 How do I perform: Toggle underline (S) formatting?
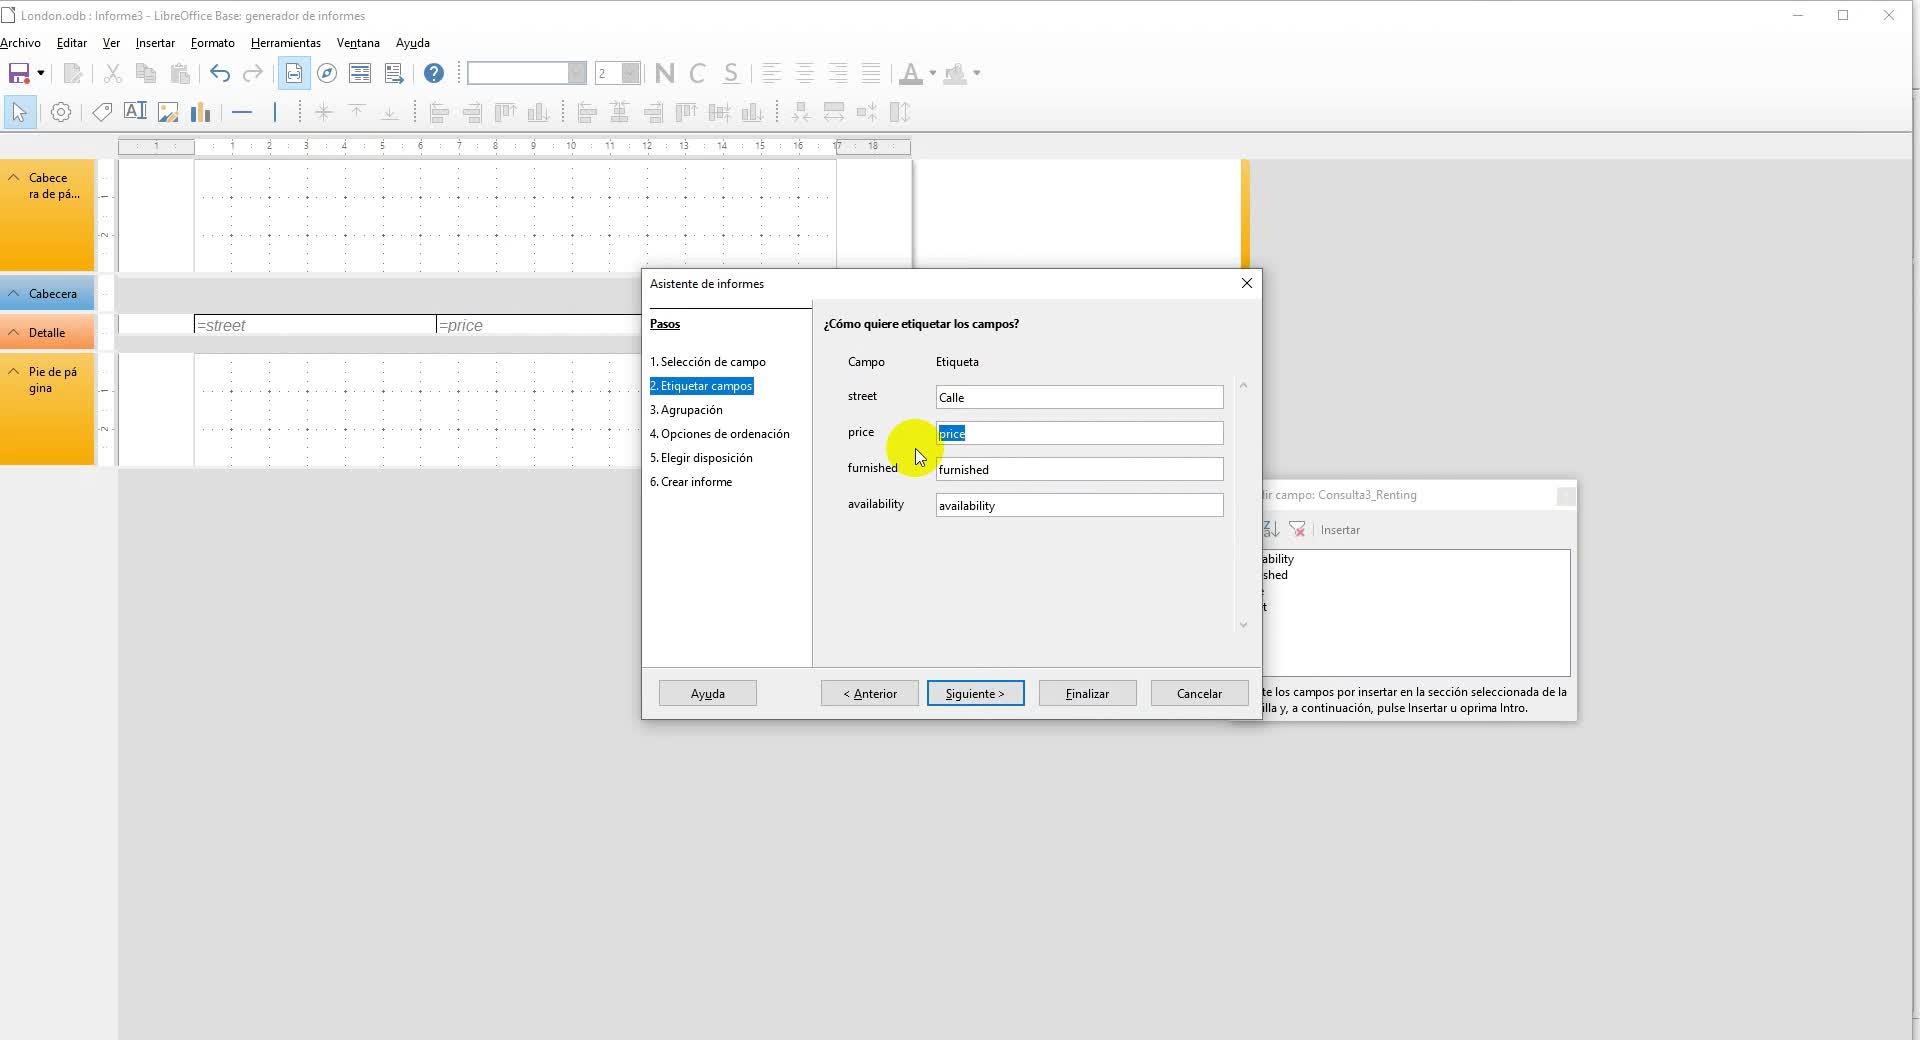click(x=731, y=73)
